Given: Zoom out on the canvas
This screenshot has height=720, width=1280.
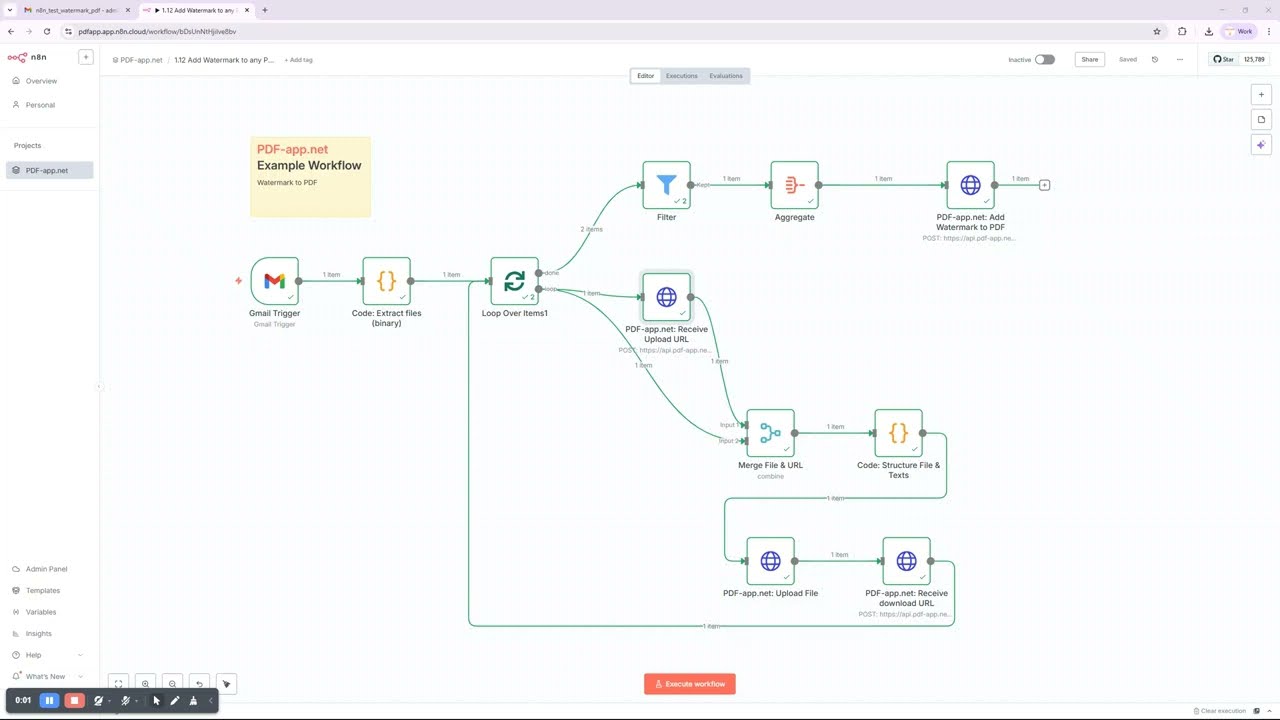Looking at the screenshot, I should click(x=172, y=684).
